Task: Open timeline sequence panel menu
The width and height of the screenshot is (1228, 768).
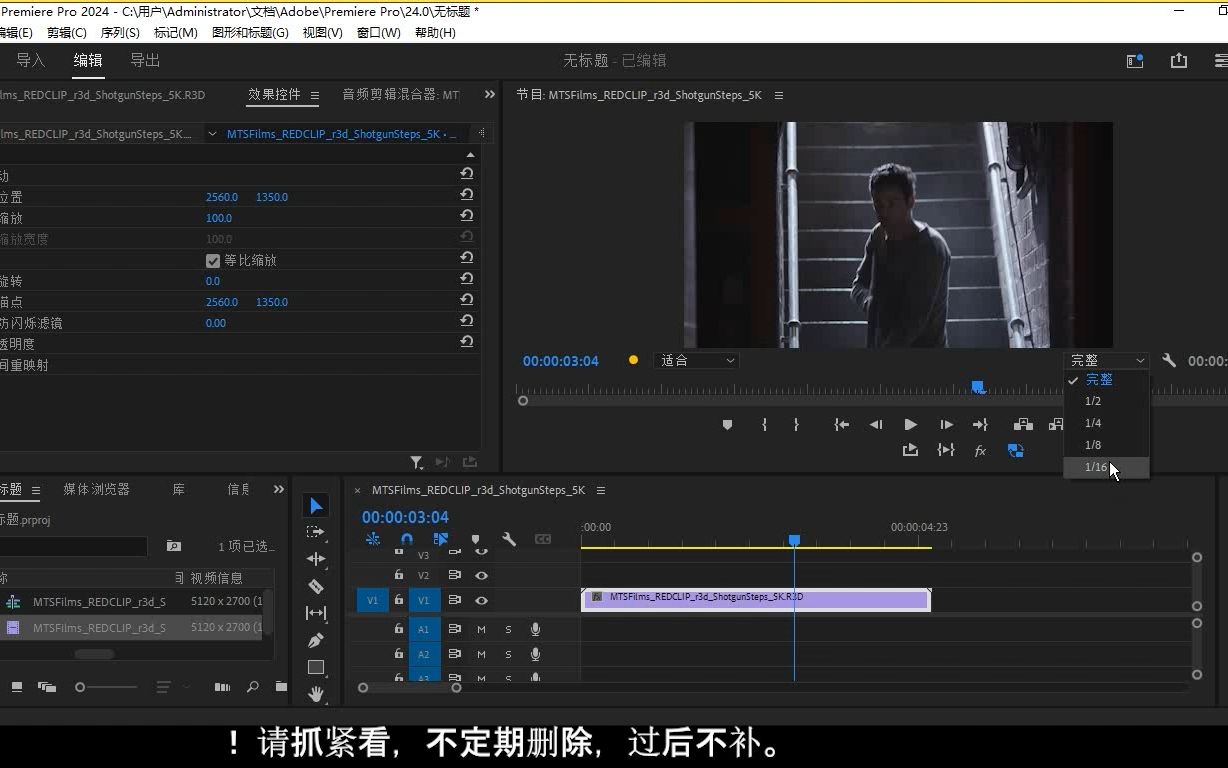Action: [x=601, y=490]
